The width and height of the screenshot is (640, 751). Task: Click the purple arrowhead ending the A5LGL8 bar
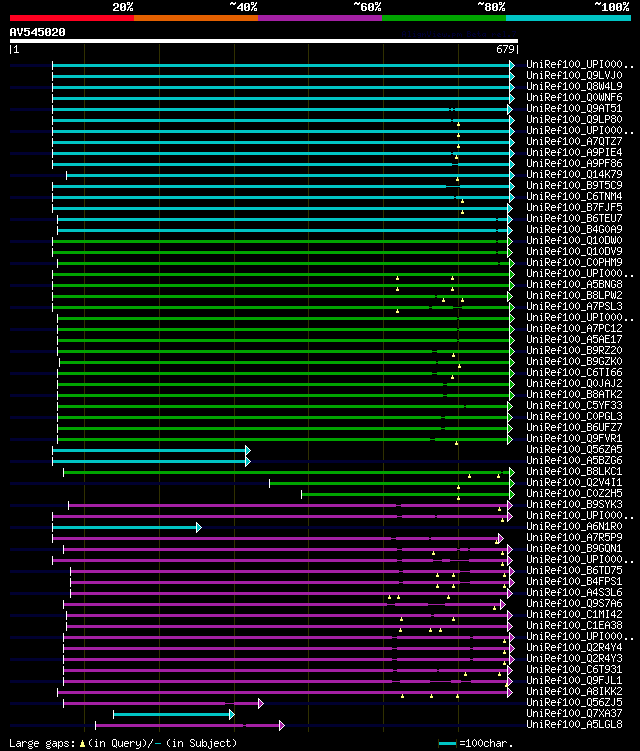[282, 726]
